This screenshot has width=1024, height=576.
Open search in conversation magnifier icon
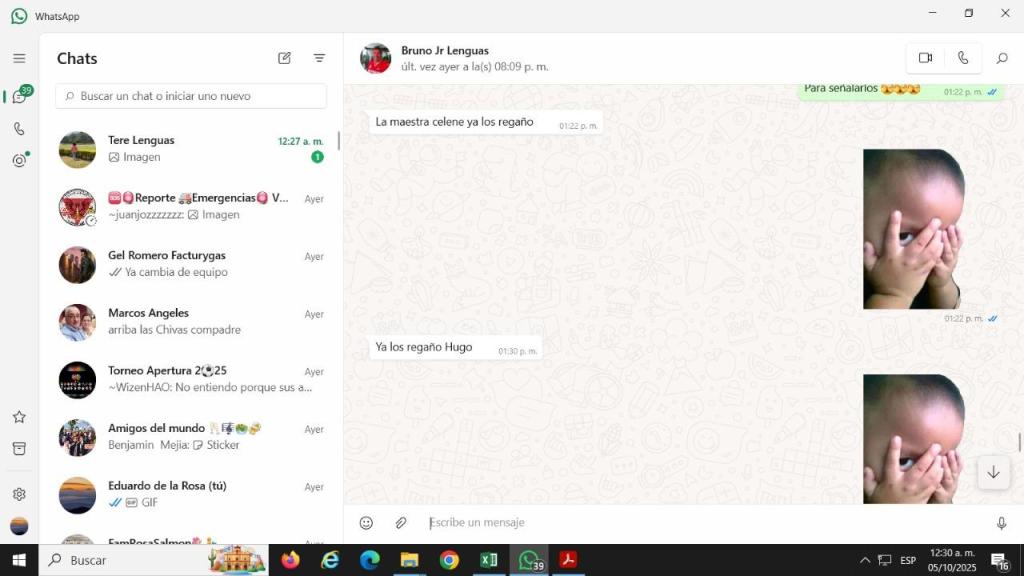[x=1001, y=58]
